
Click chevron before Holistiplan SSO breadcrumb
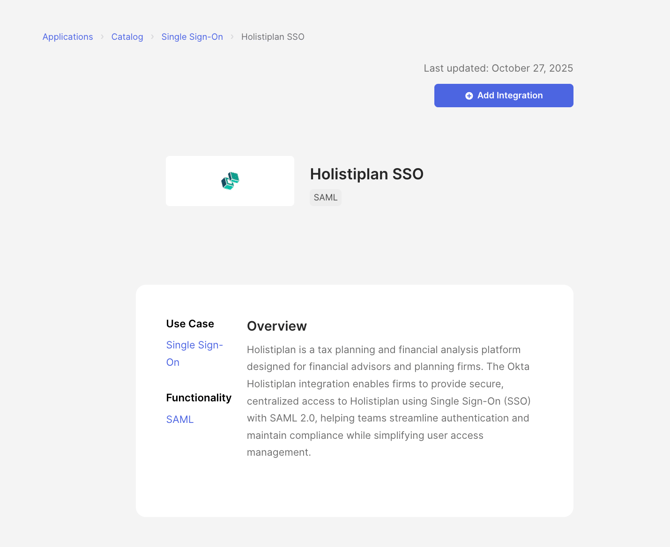tap(232, 37)
